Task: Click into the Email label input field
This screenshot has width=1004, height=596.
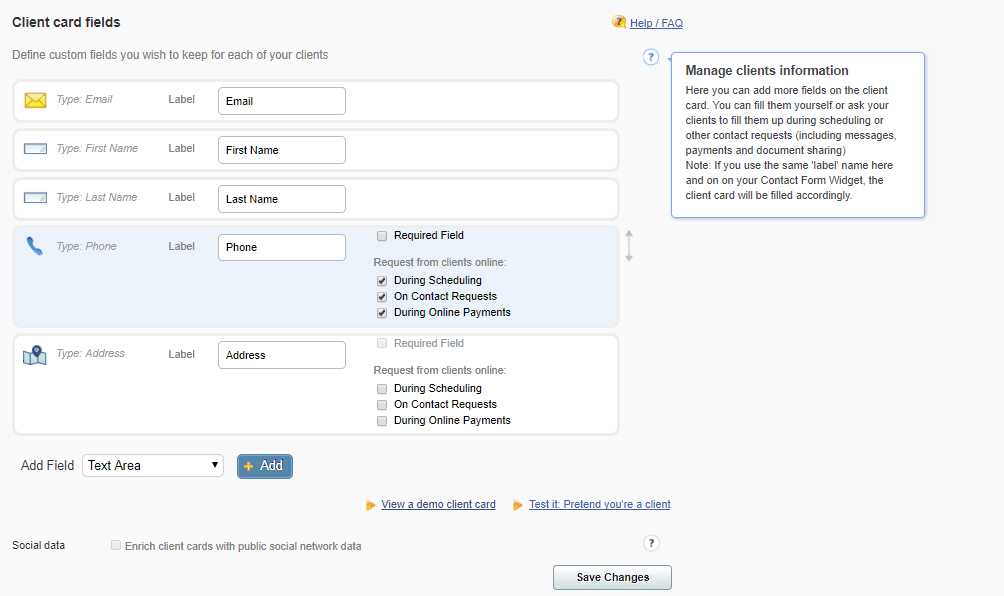Action: point(281,101)
